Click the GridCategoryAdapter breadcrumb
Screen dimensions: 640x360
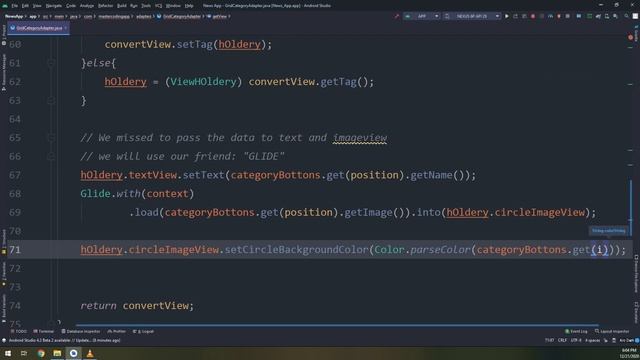click(x=182, y=16)
